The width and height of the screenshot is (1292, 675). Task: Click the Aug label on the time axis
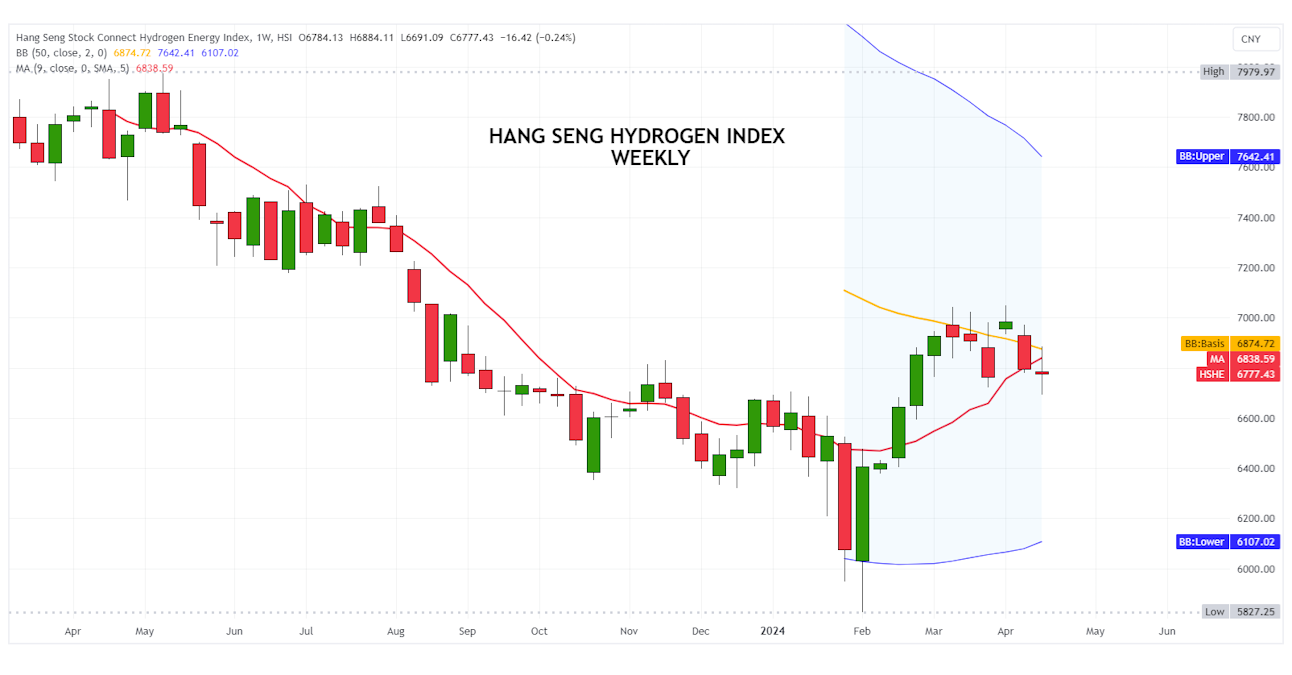click(396, 631)
